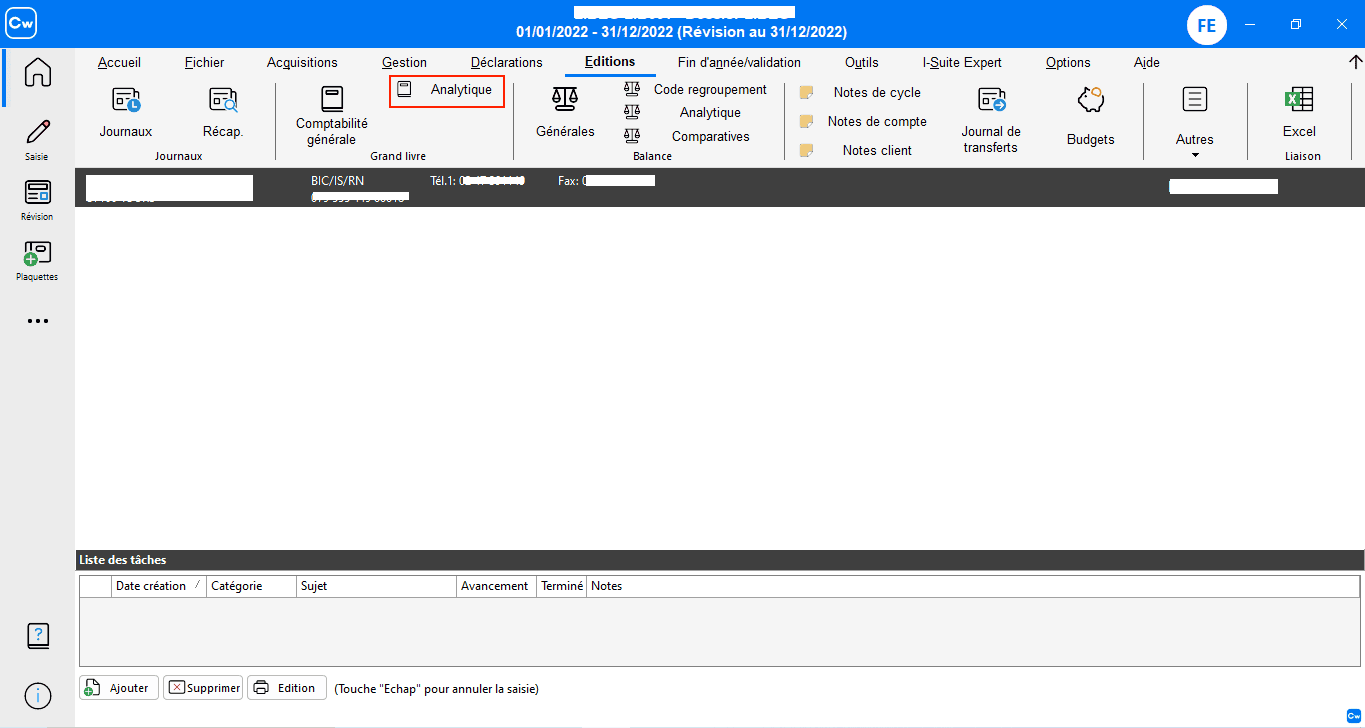Open Générales balance
Screen dimensions: 1365x728
point(565,111)
